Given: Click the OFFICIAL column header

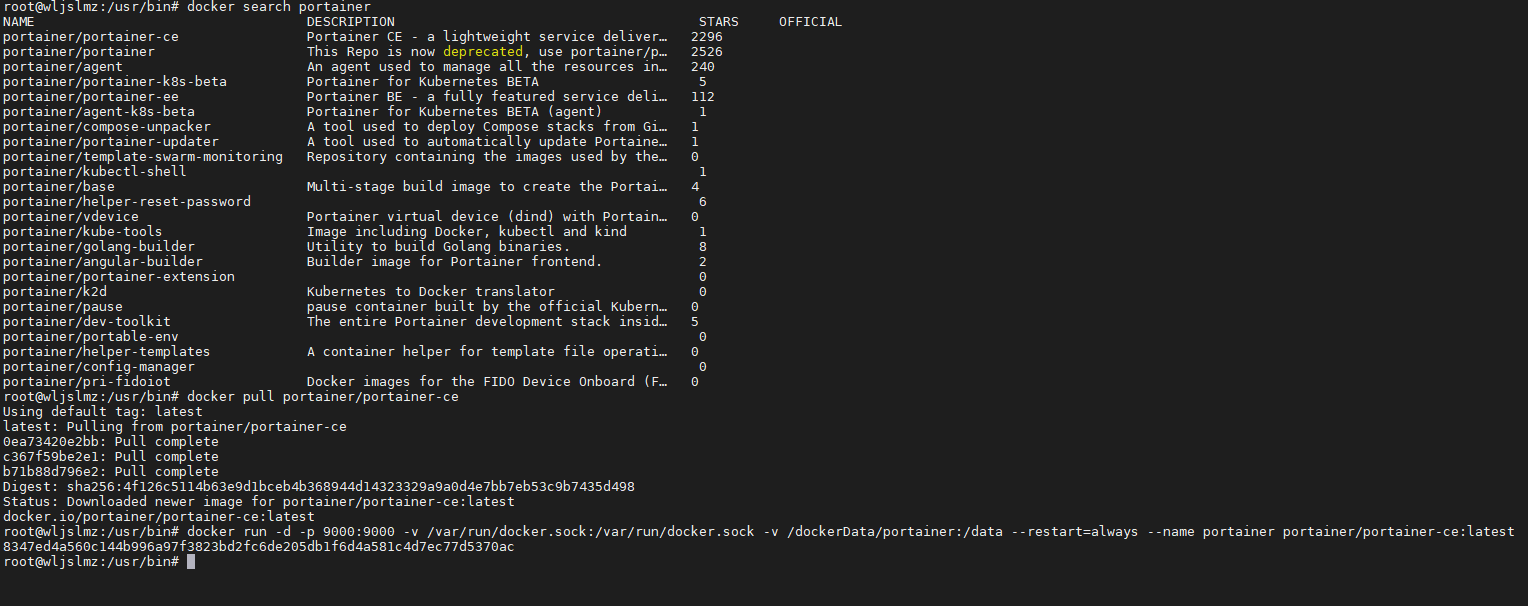Looking at the screenshot, I should click(811, 21).
